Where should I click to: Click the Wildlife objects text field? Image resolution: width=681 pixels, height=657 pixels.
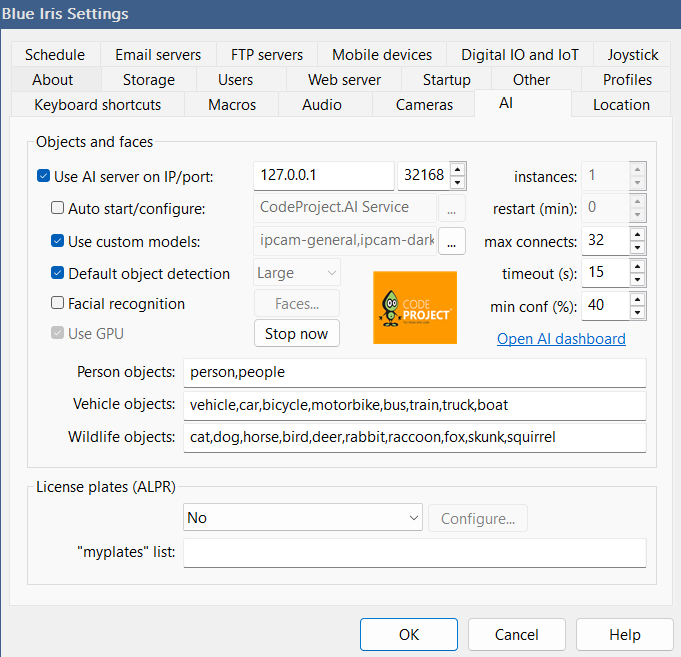click(414, 437)
